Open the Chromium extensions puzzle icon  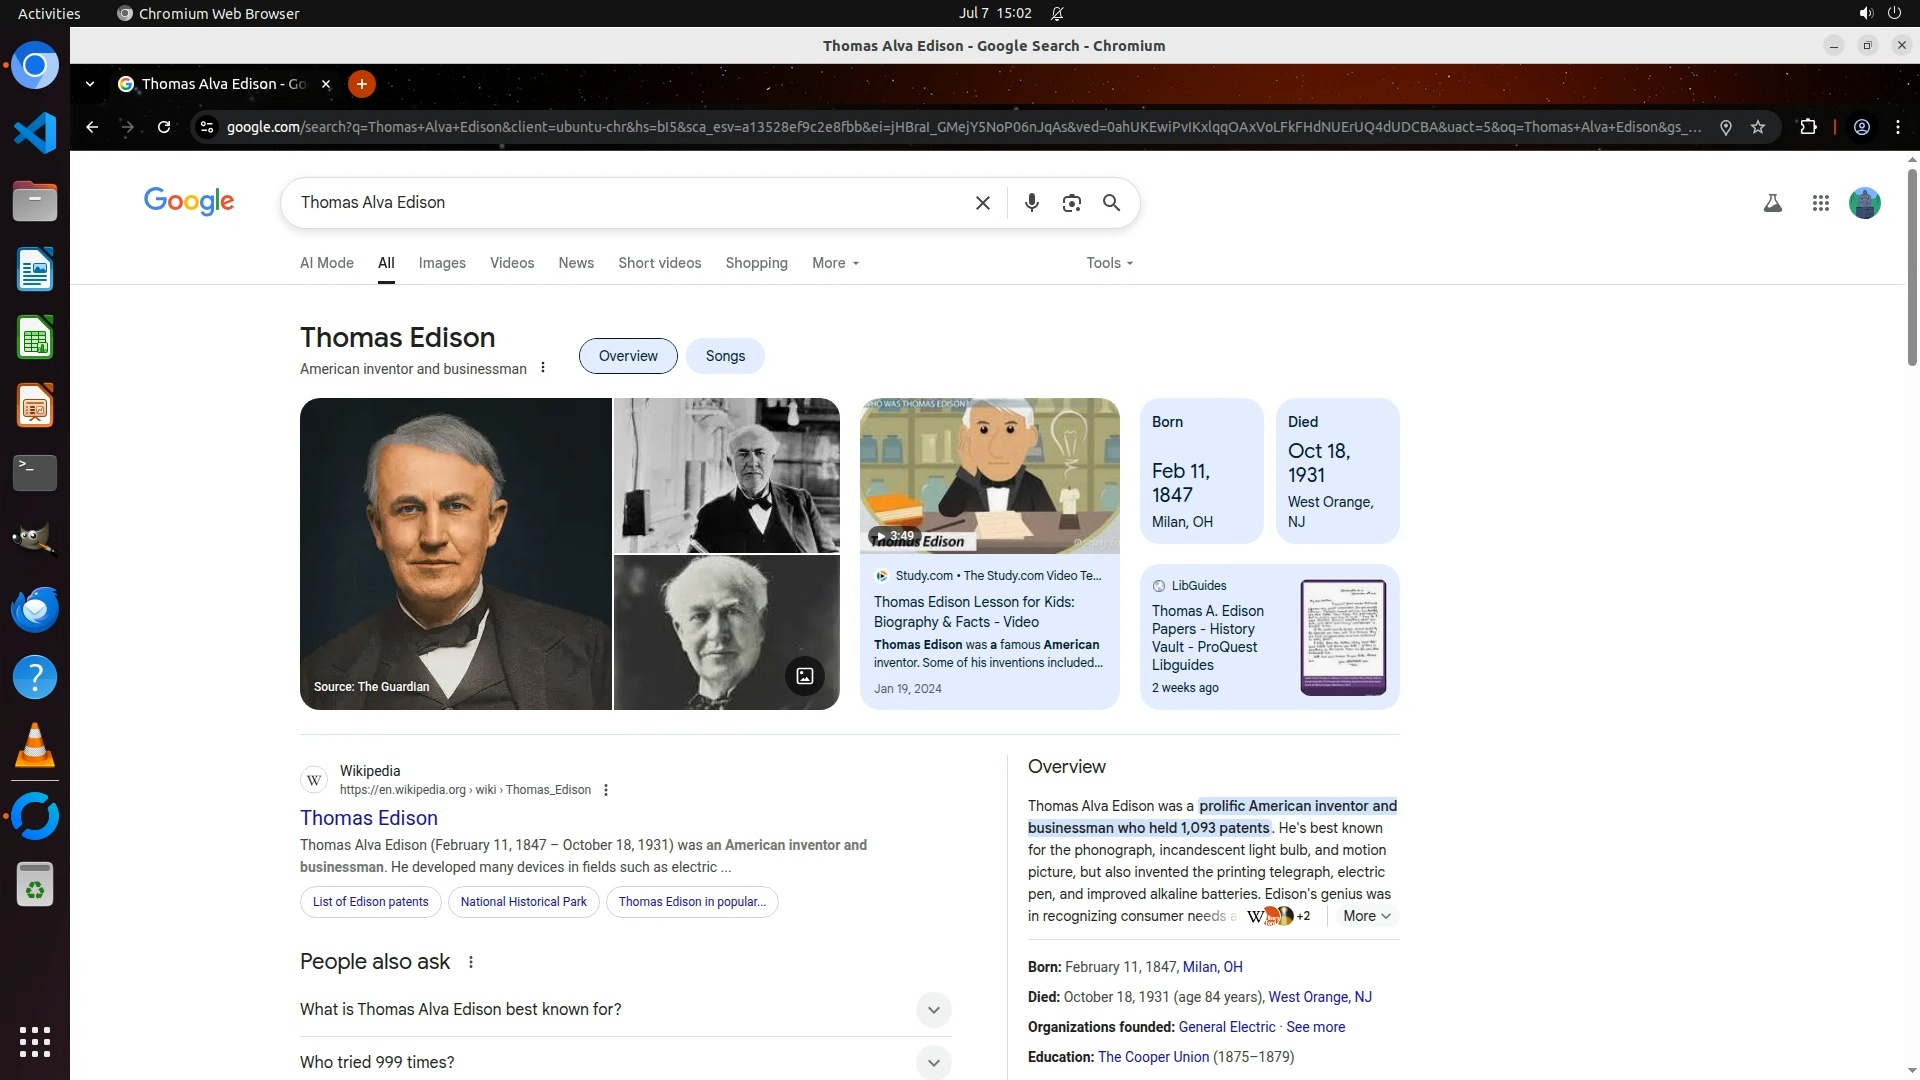(x=1808, y=127)
